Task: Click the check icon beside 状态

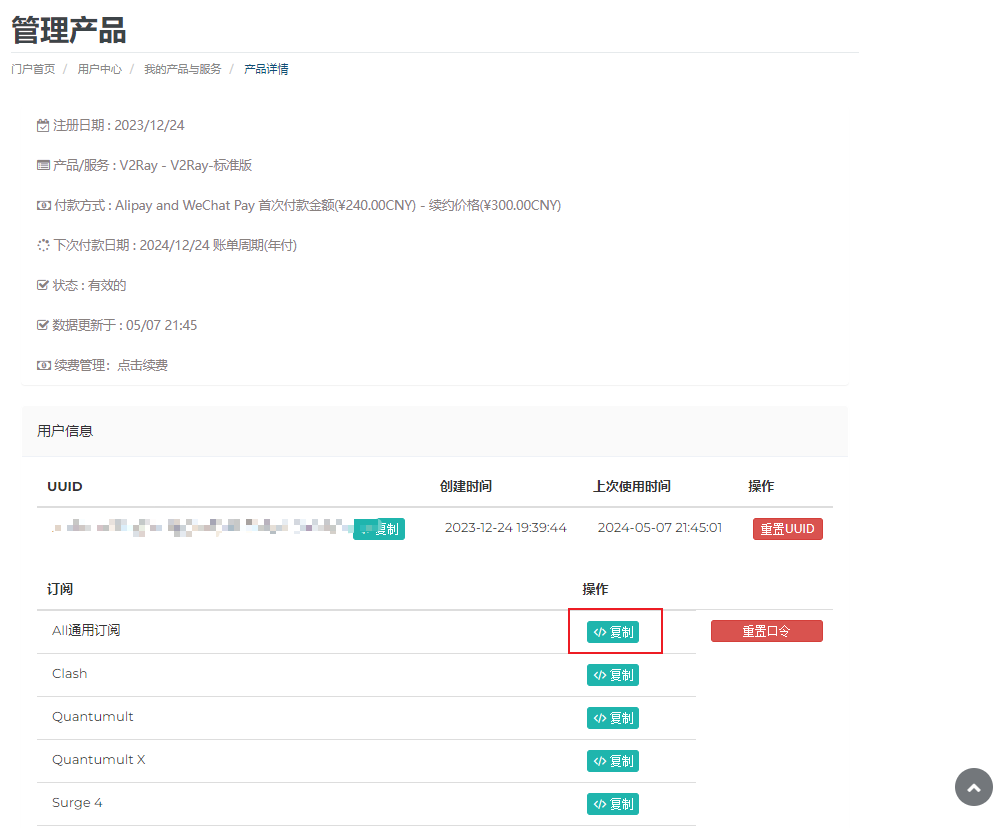Action: point(43,286)
